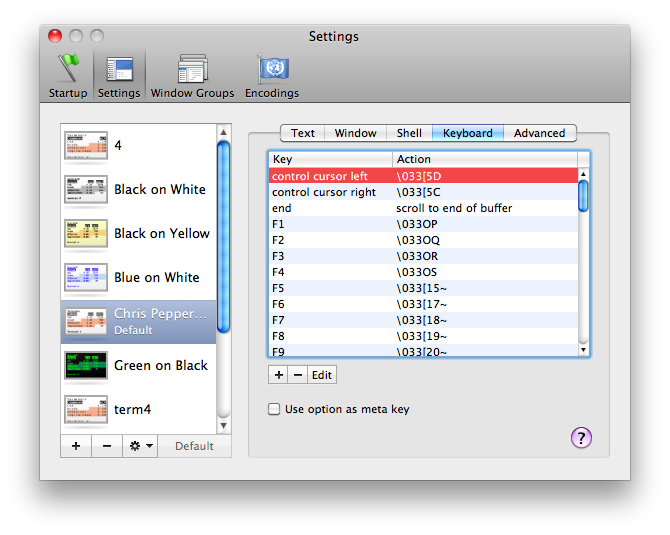Screen dimensions: 670x535
Task: Click Edit for the selected key
Action: click(322, 375)
